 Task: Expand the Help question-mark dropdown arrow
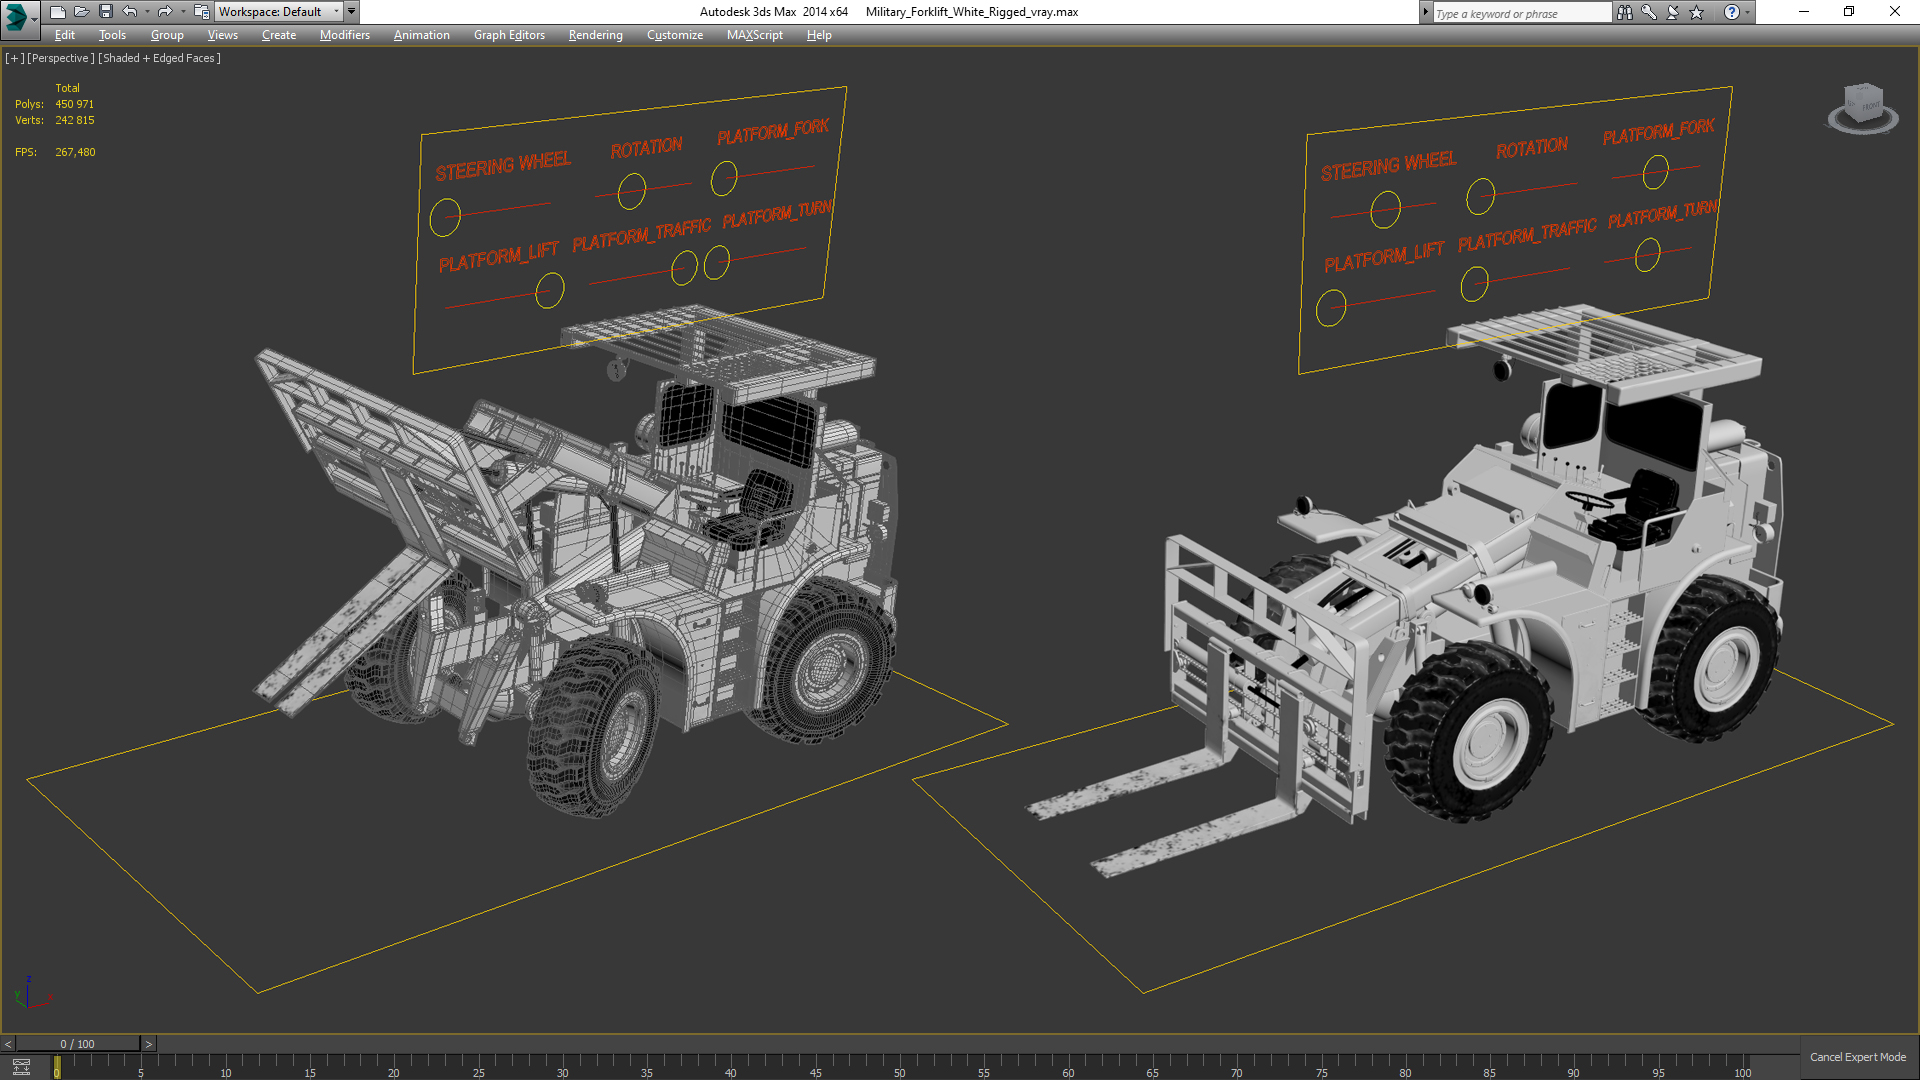[1748, 12]
